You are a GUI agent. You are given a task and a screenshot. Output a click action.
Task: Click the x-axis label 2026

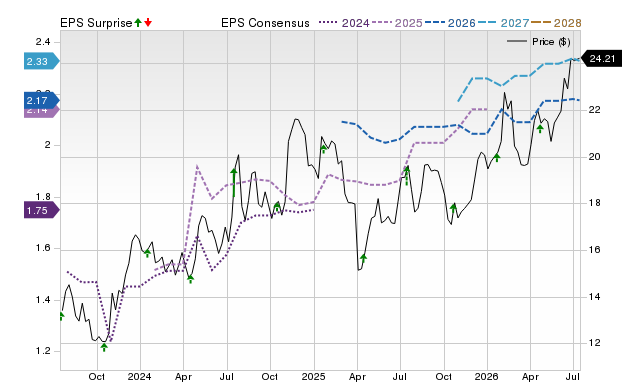(486, 376)
